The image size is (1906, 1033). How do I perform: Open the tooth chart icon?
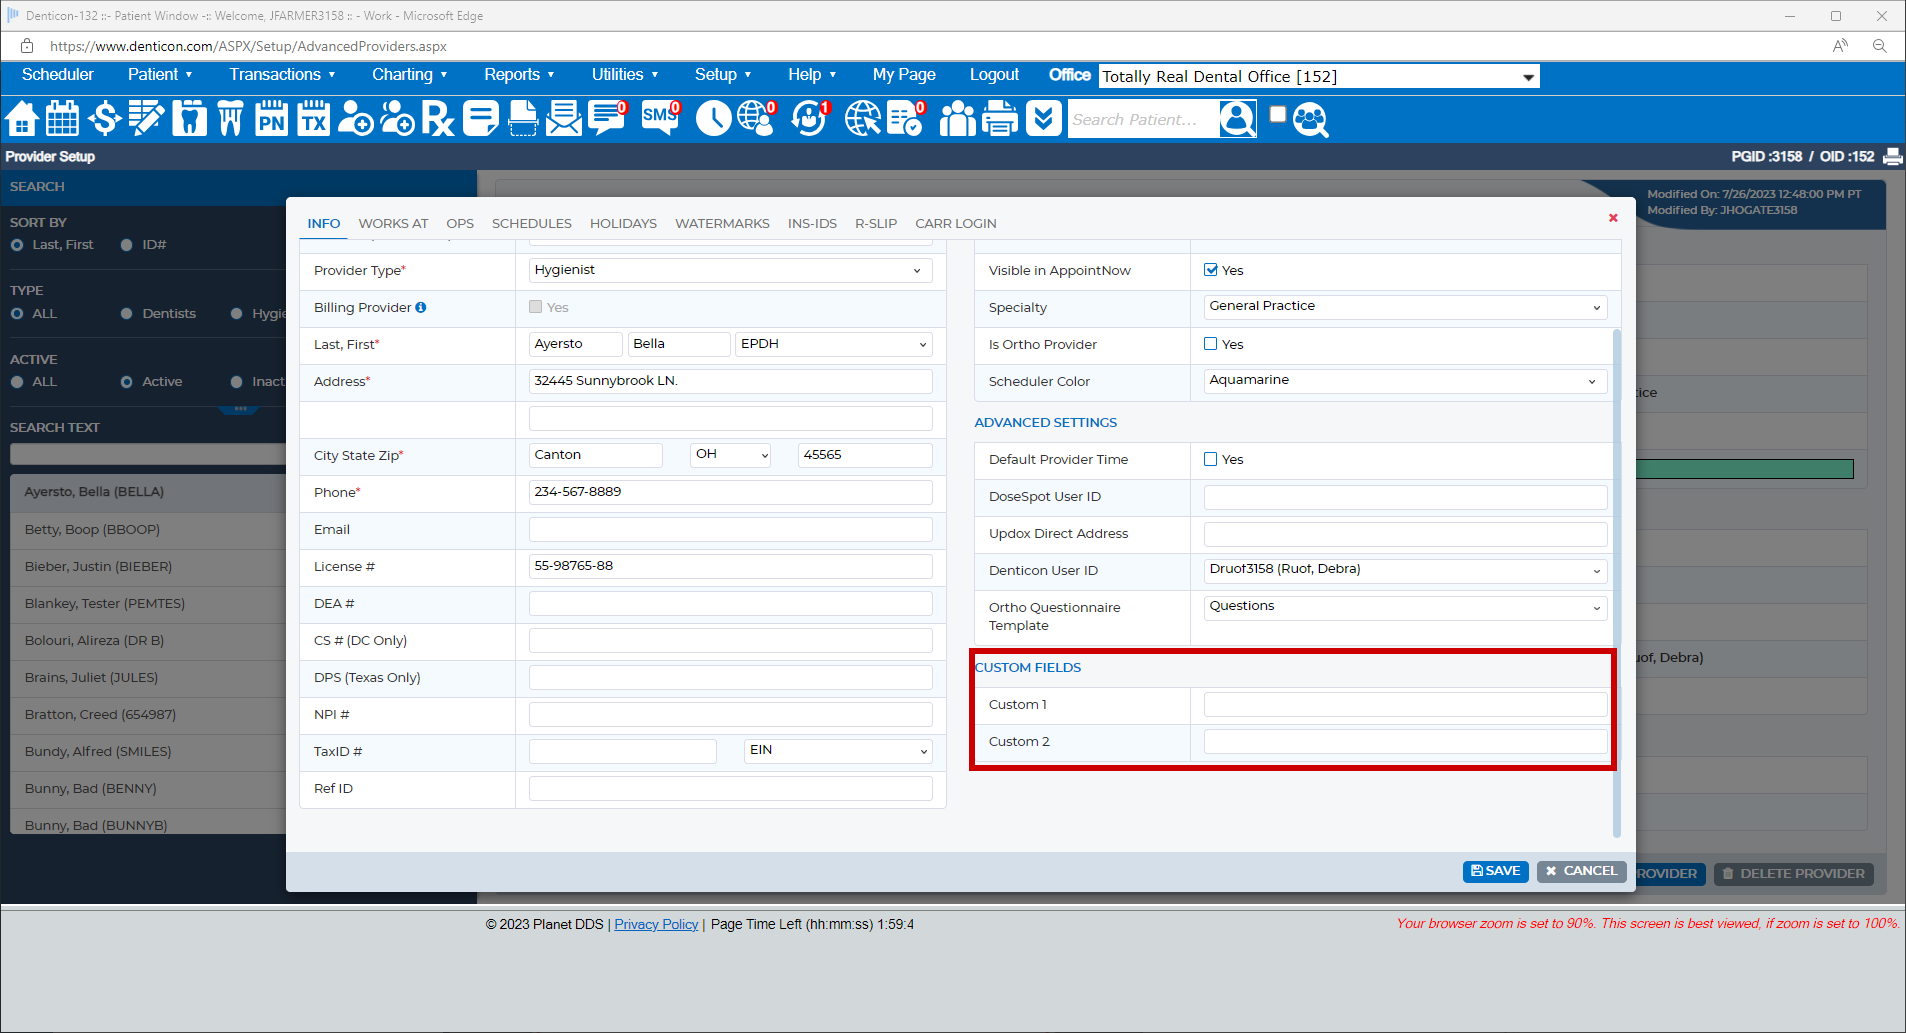tap(189, 119)
